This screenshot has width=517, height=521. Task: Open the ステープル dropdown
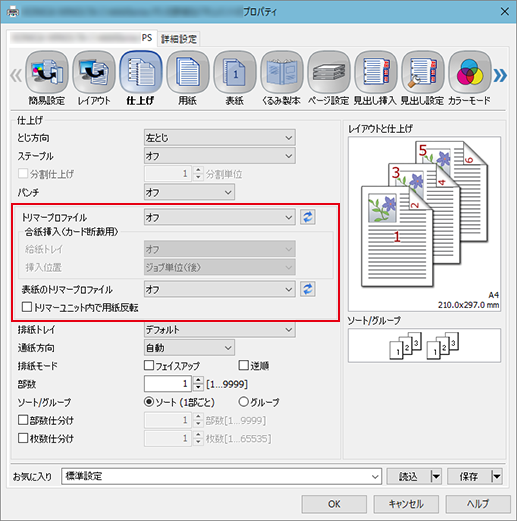point(219,156)
